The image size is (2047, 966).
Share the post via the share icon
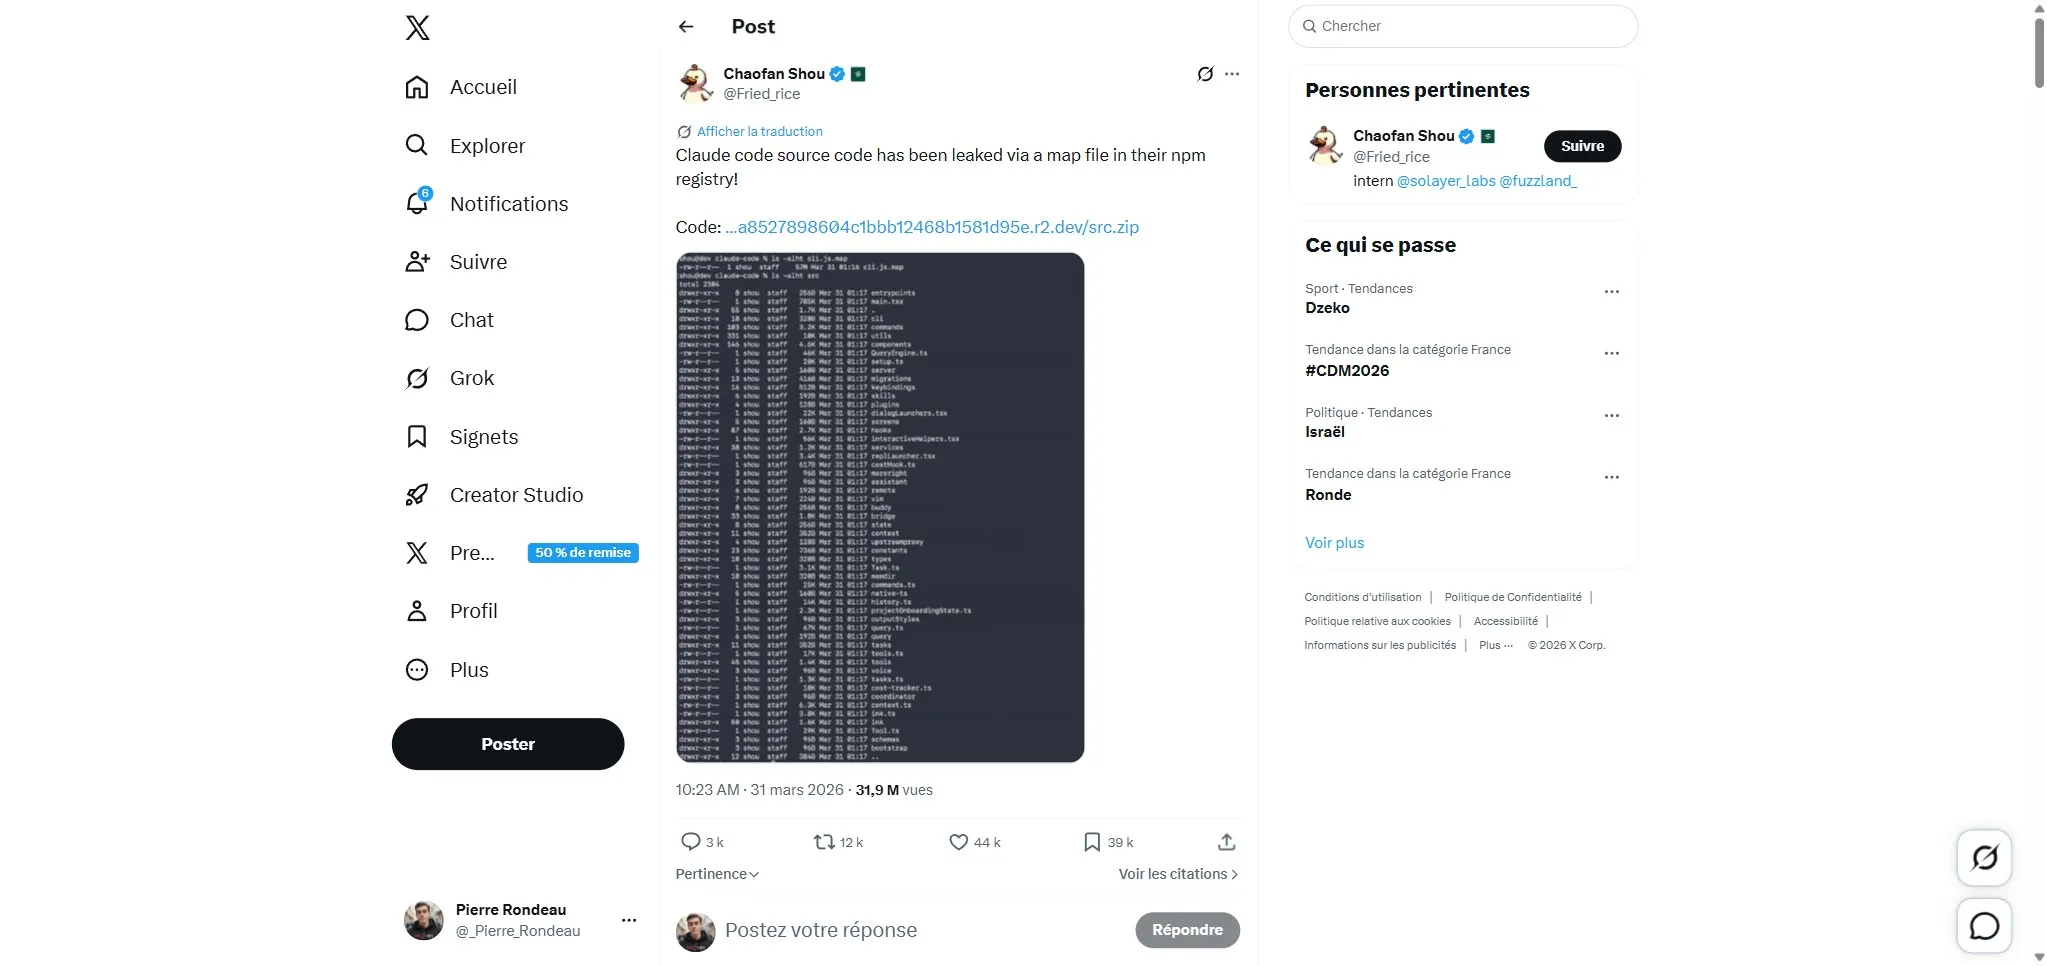pos(1225,841)
